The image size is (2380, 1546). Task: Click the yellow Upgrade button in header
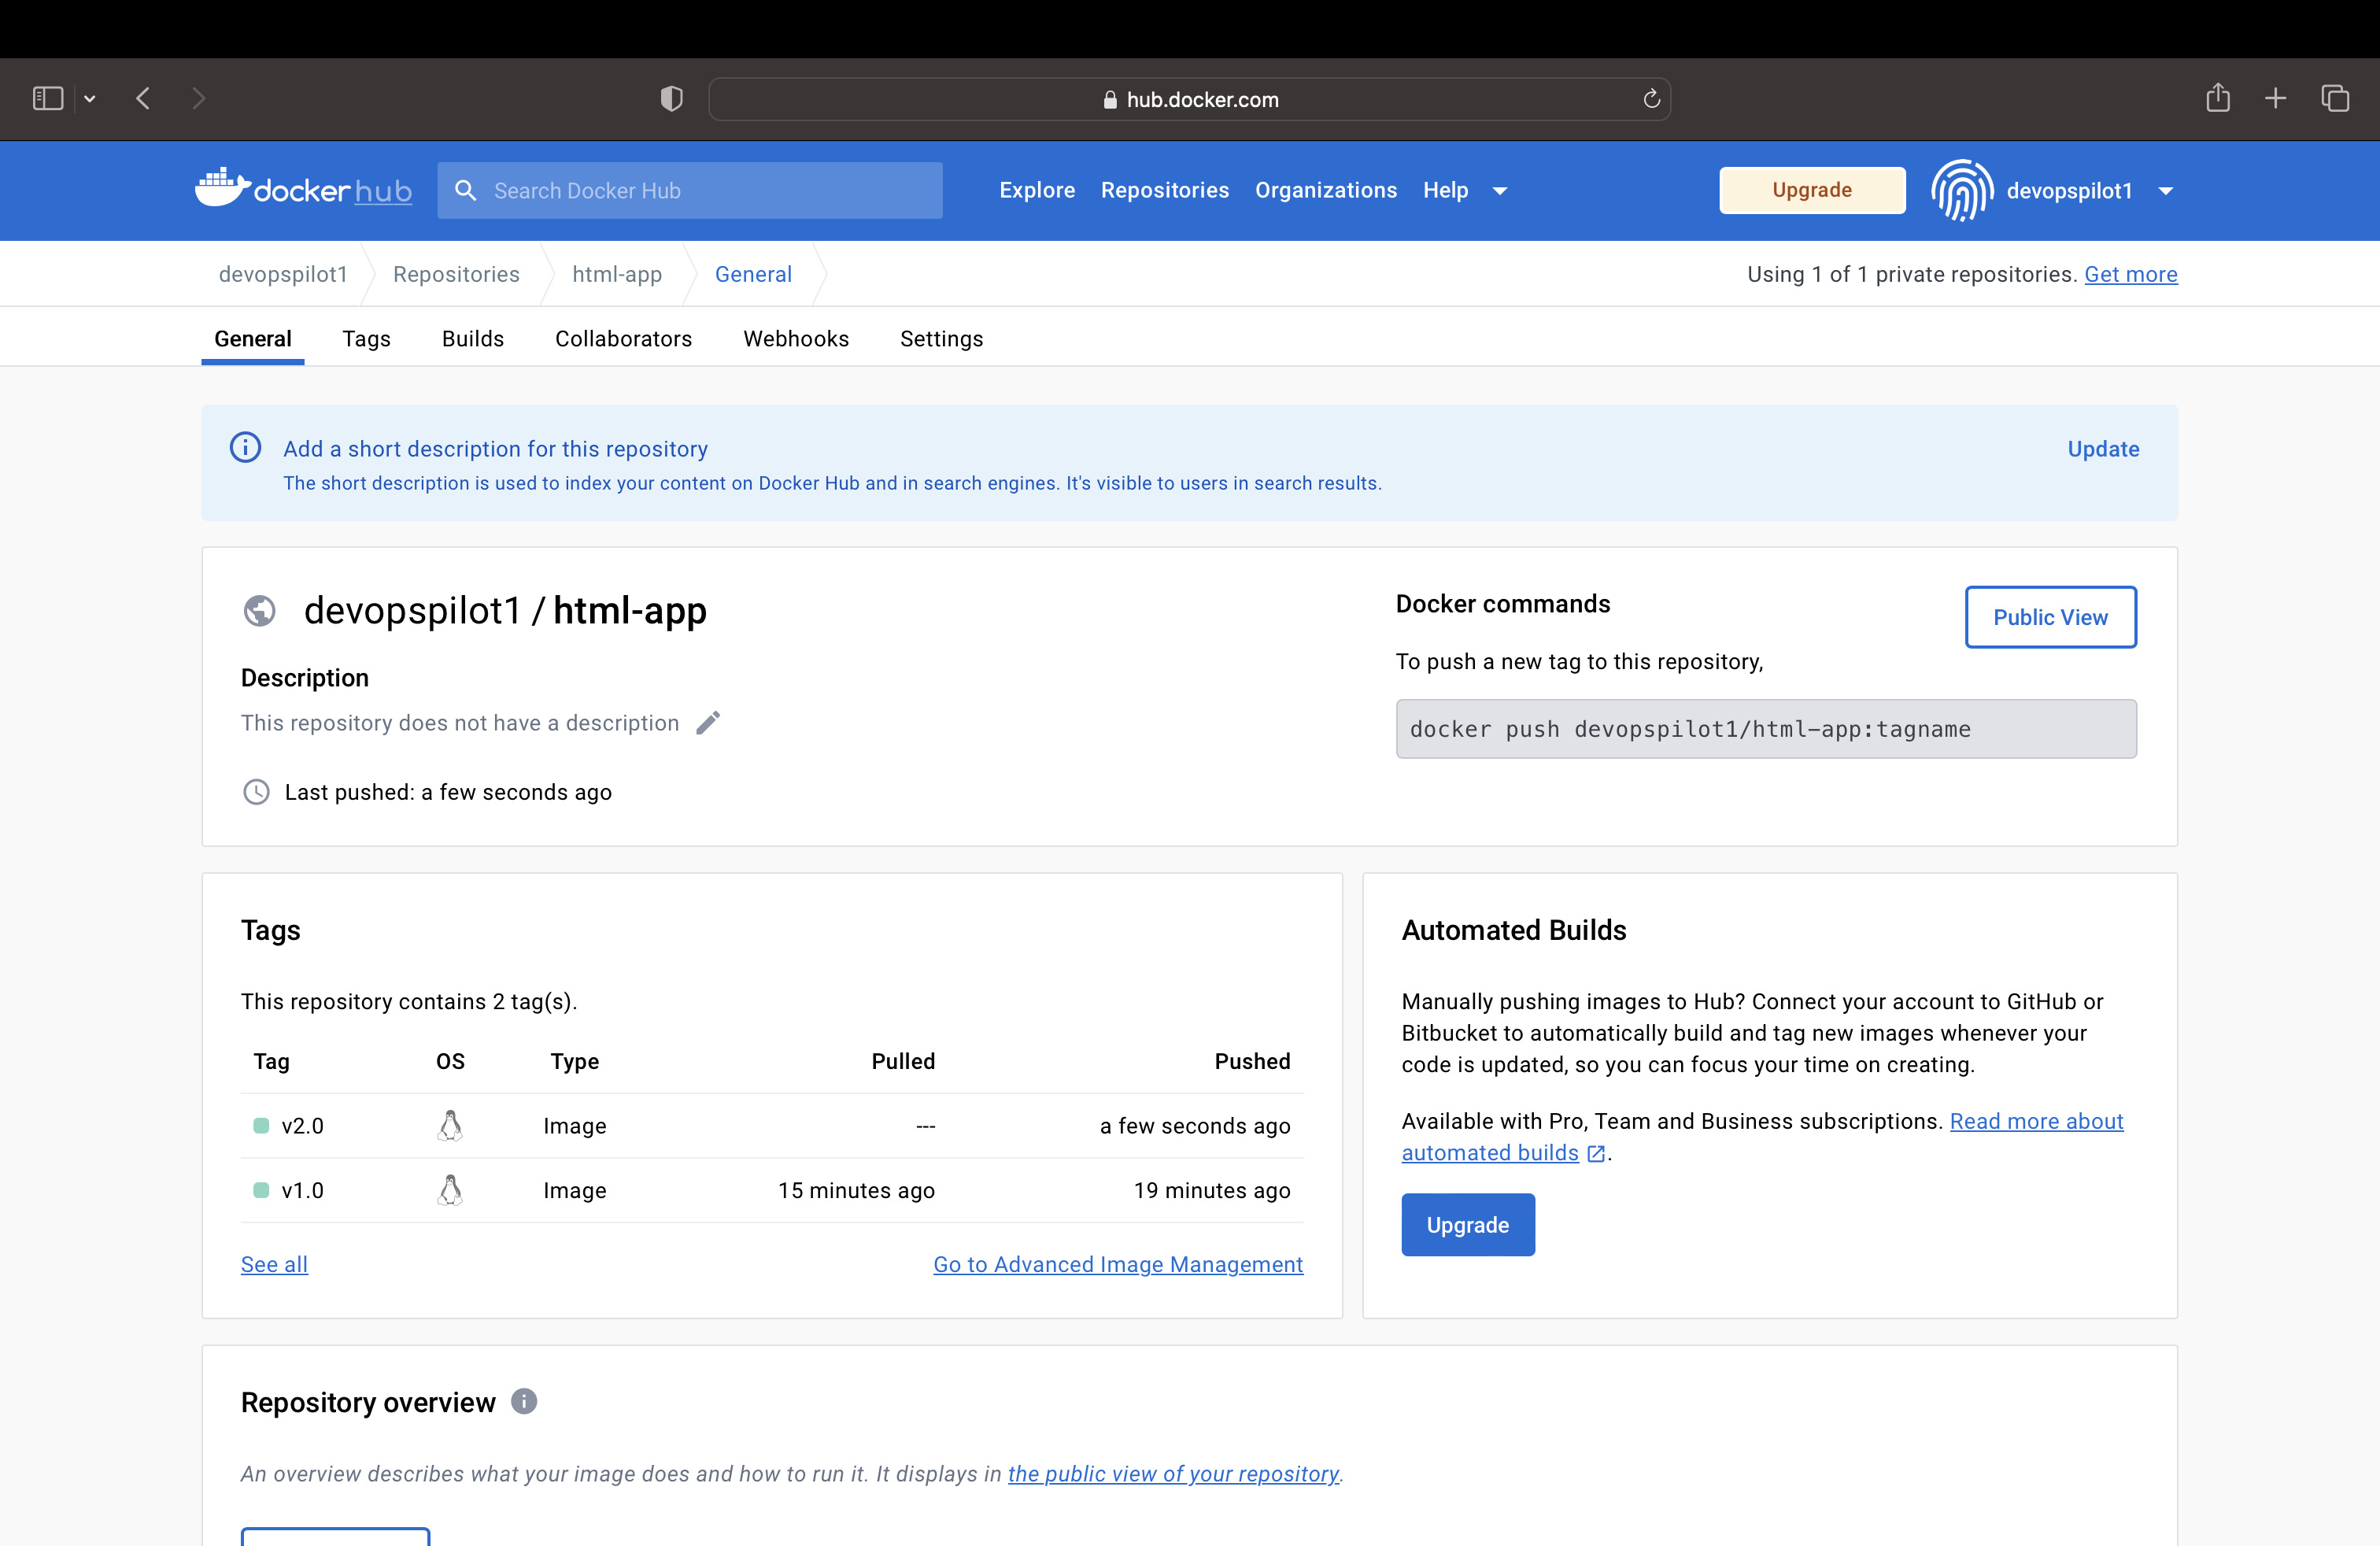(1812, 190)
